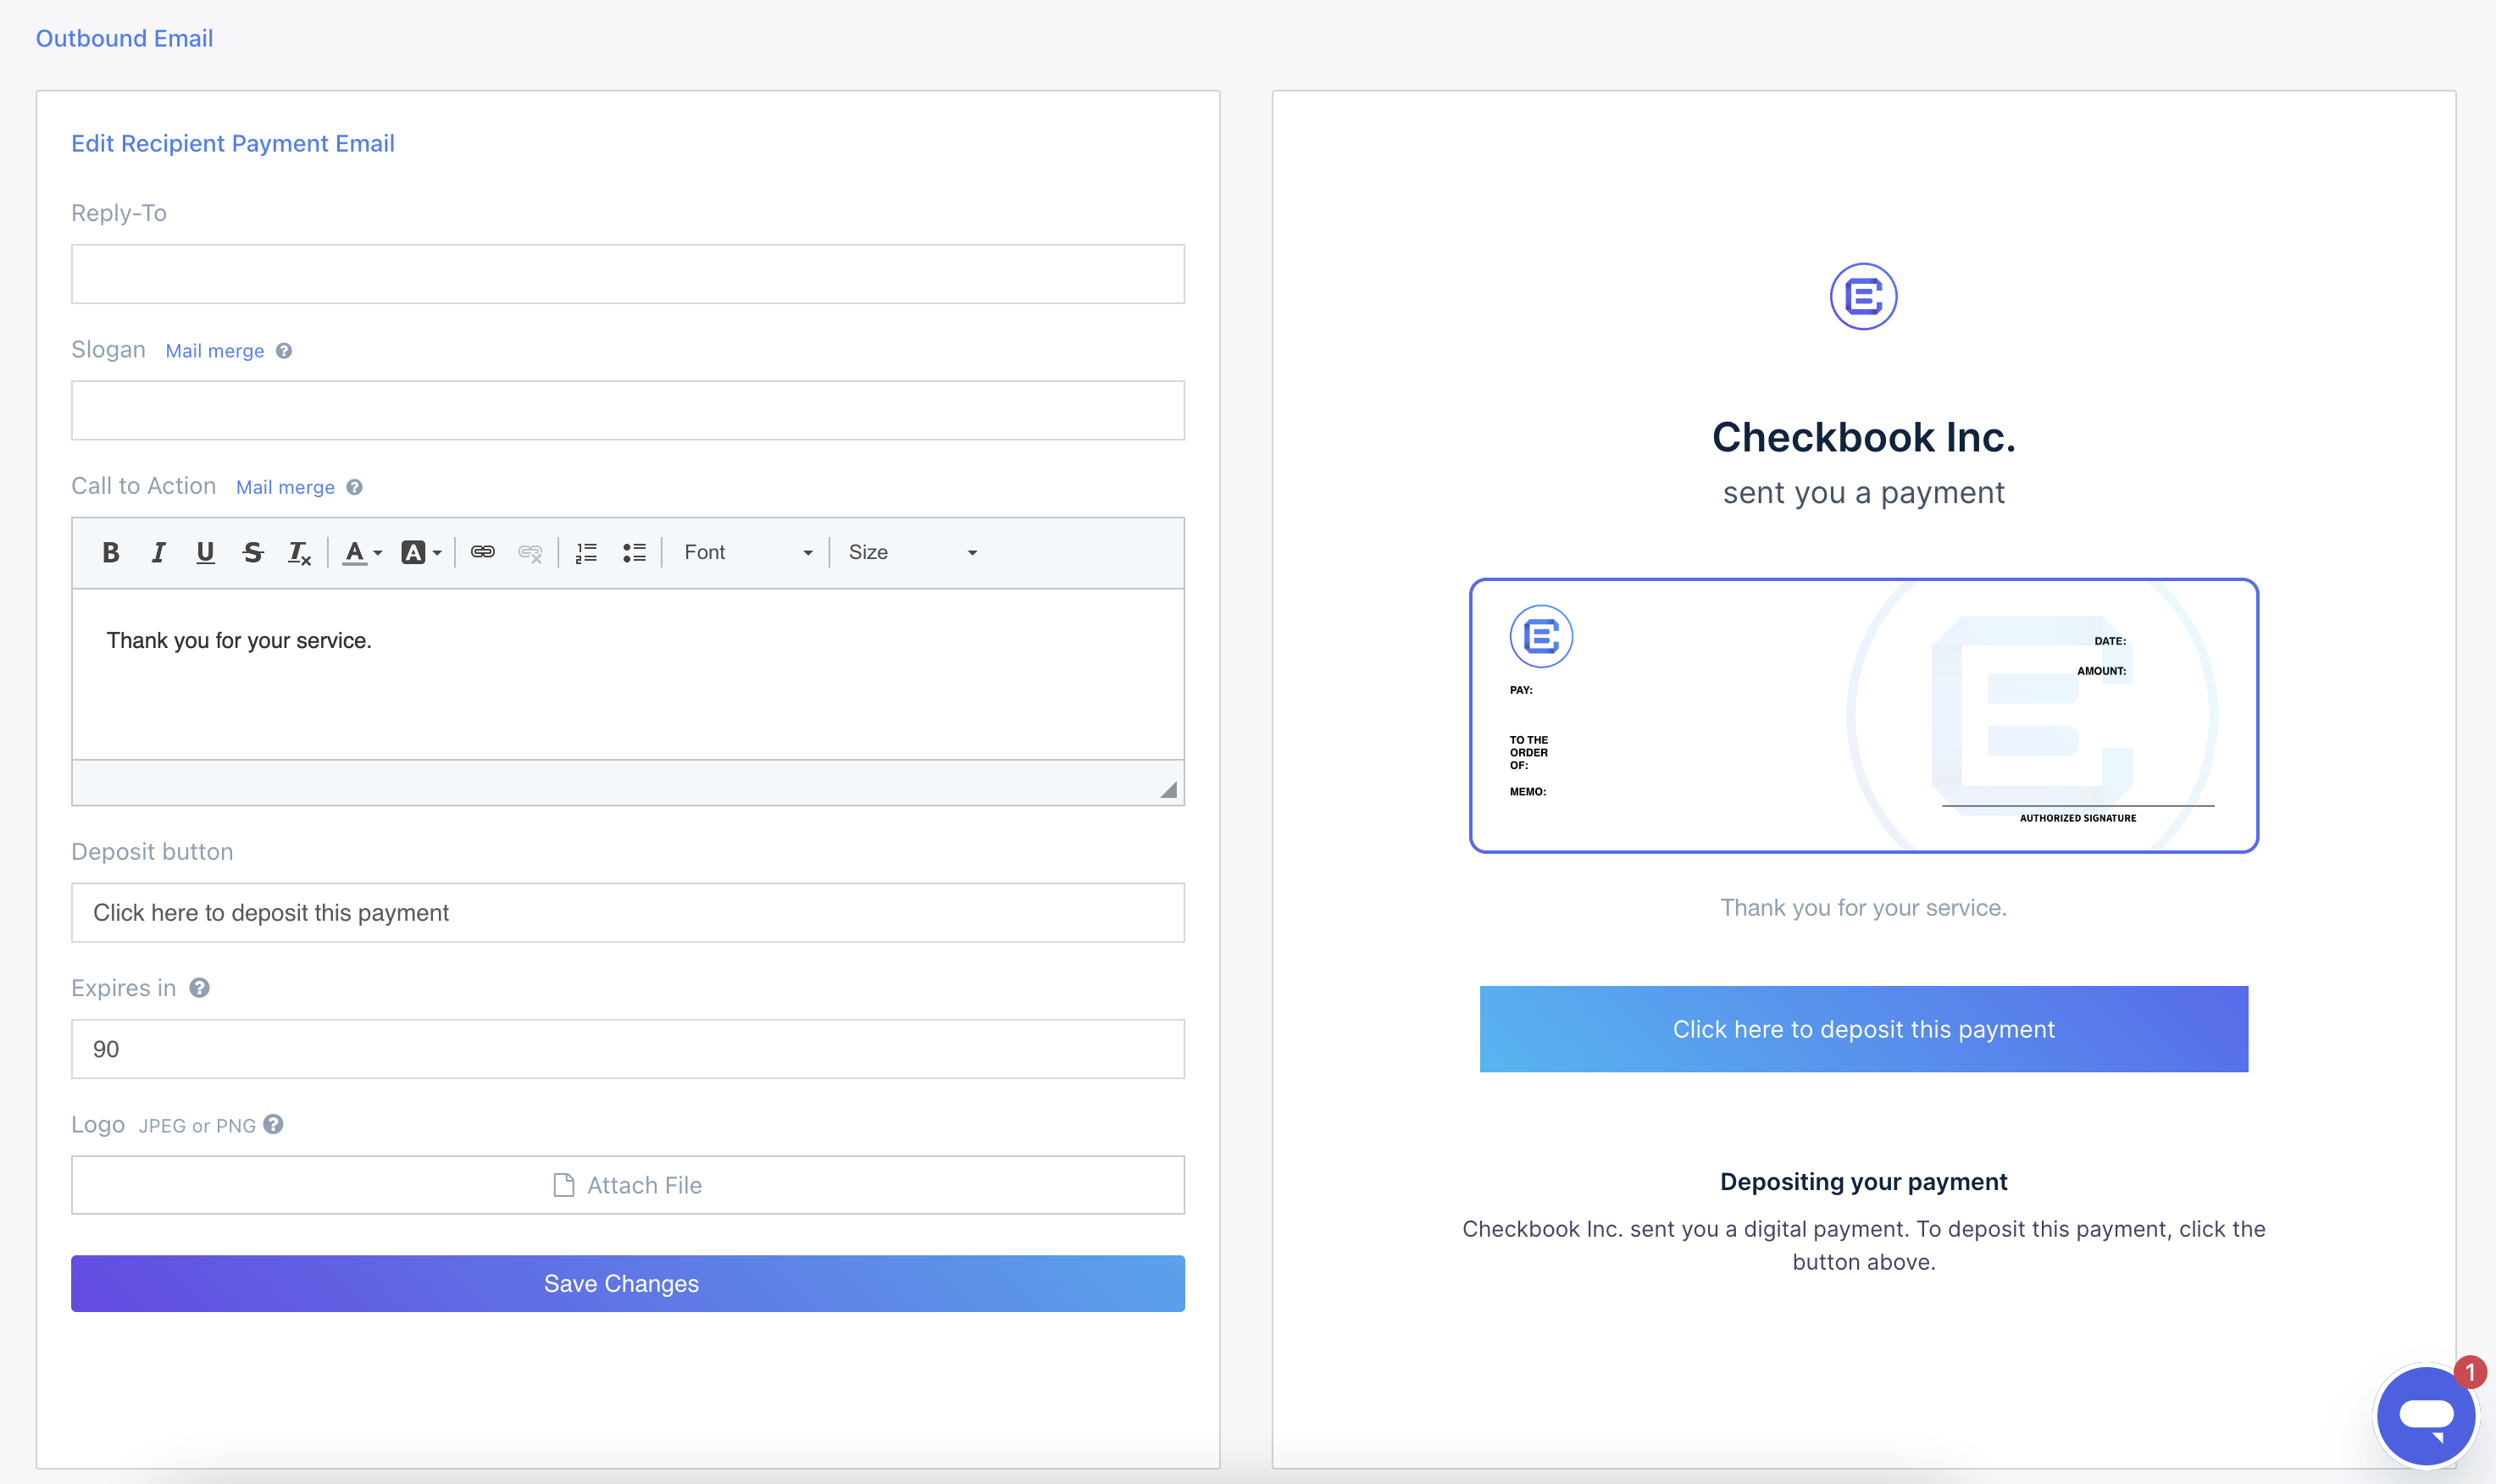Apply underline formatting in editor toolbar
2496x1484 pixels.
[205, 552]
